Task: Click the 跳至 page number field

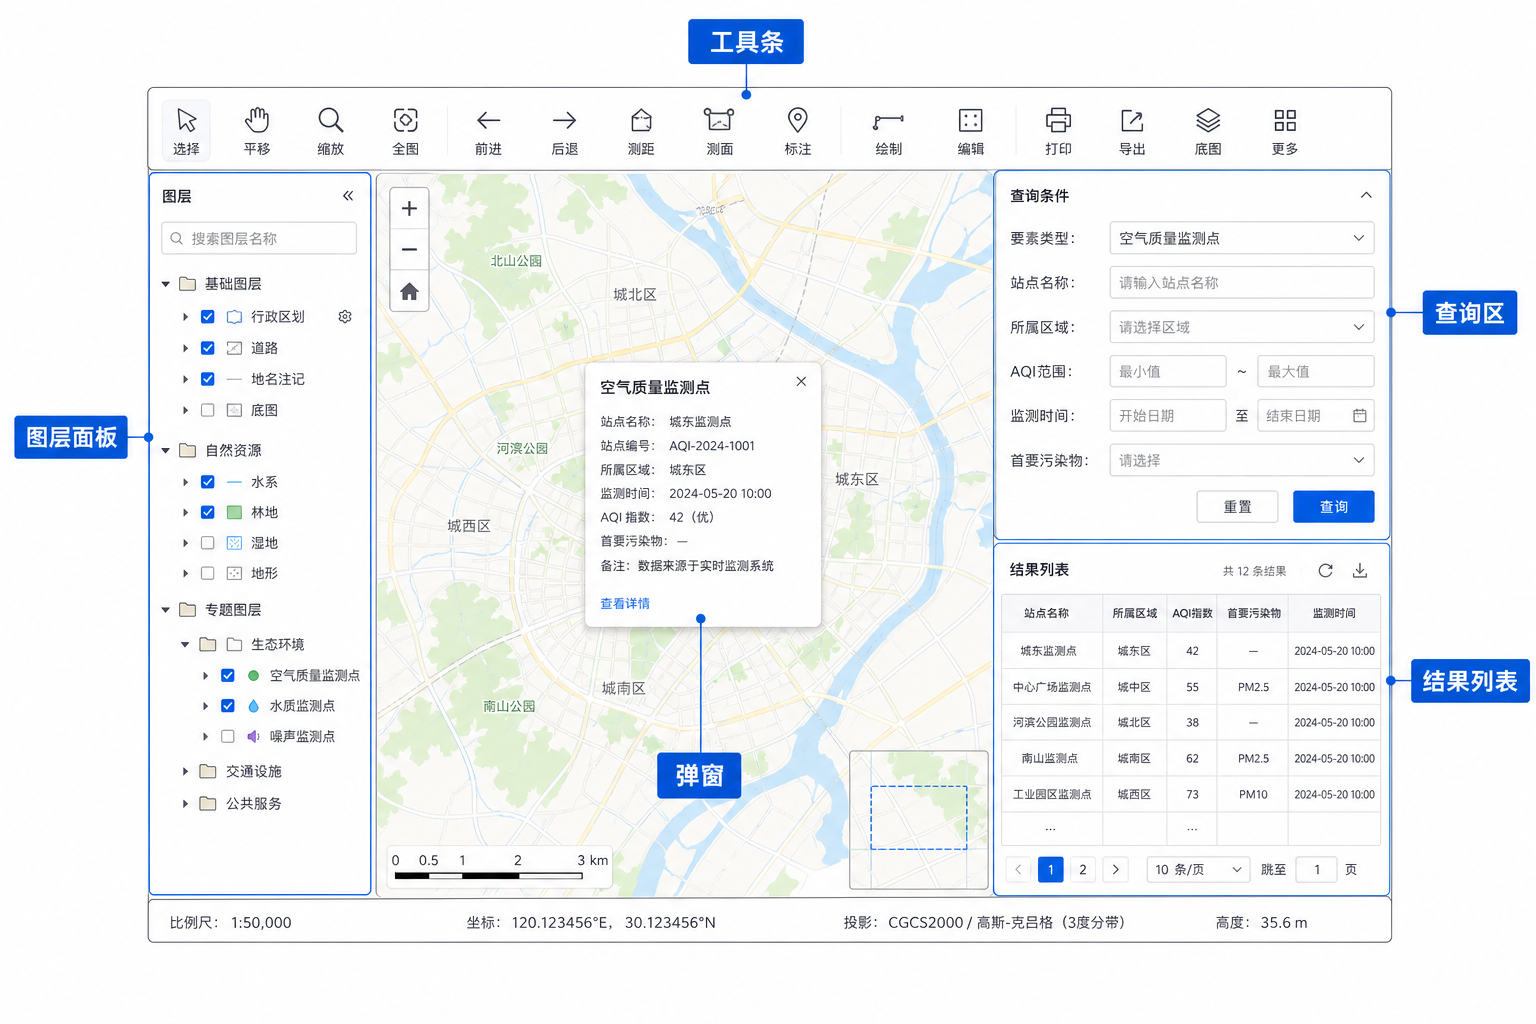Action: point(1316,870)
